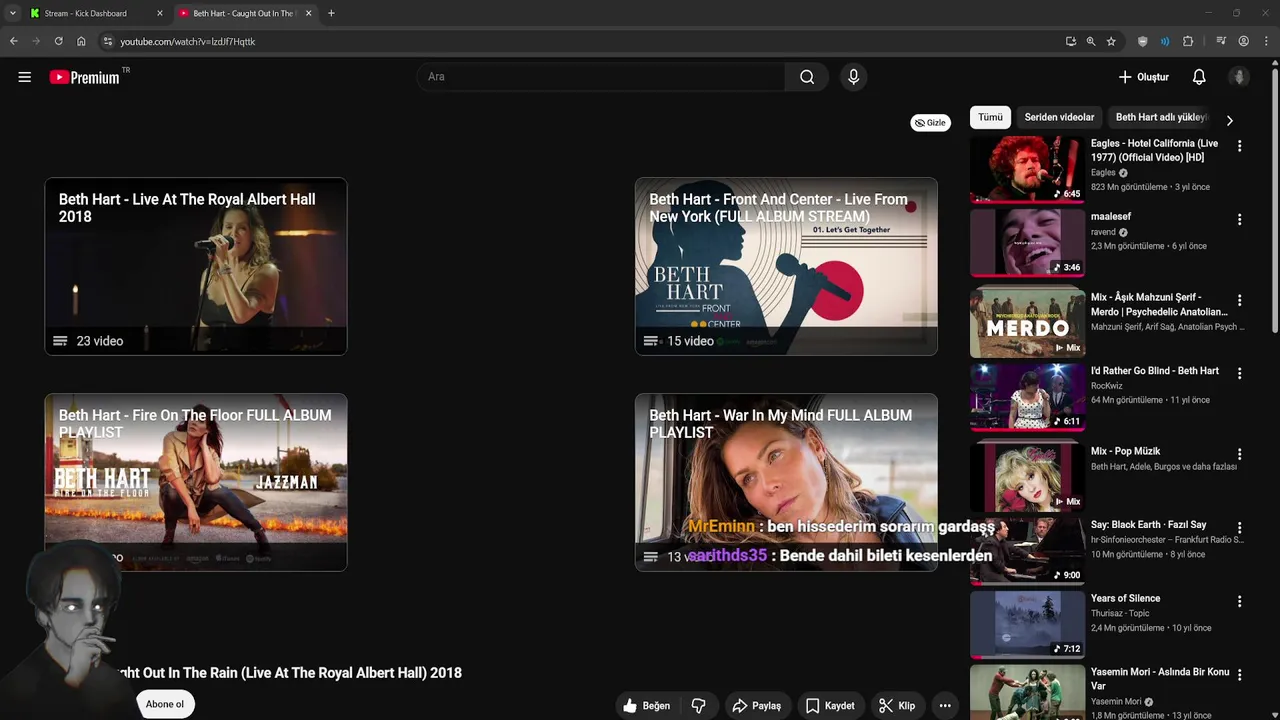Open options for Aşık Mahzuni Şerif mix

[1239, 300]
